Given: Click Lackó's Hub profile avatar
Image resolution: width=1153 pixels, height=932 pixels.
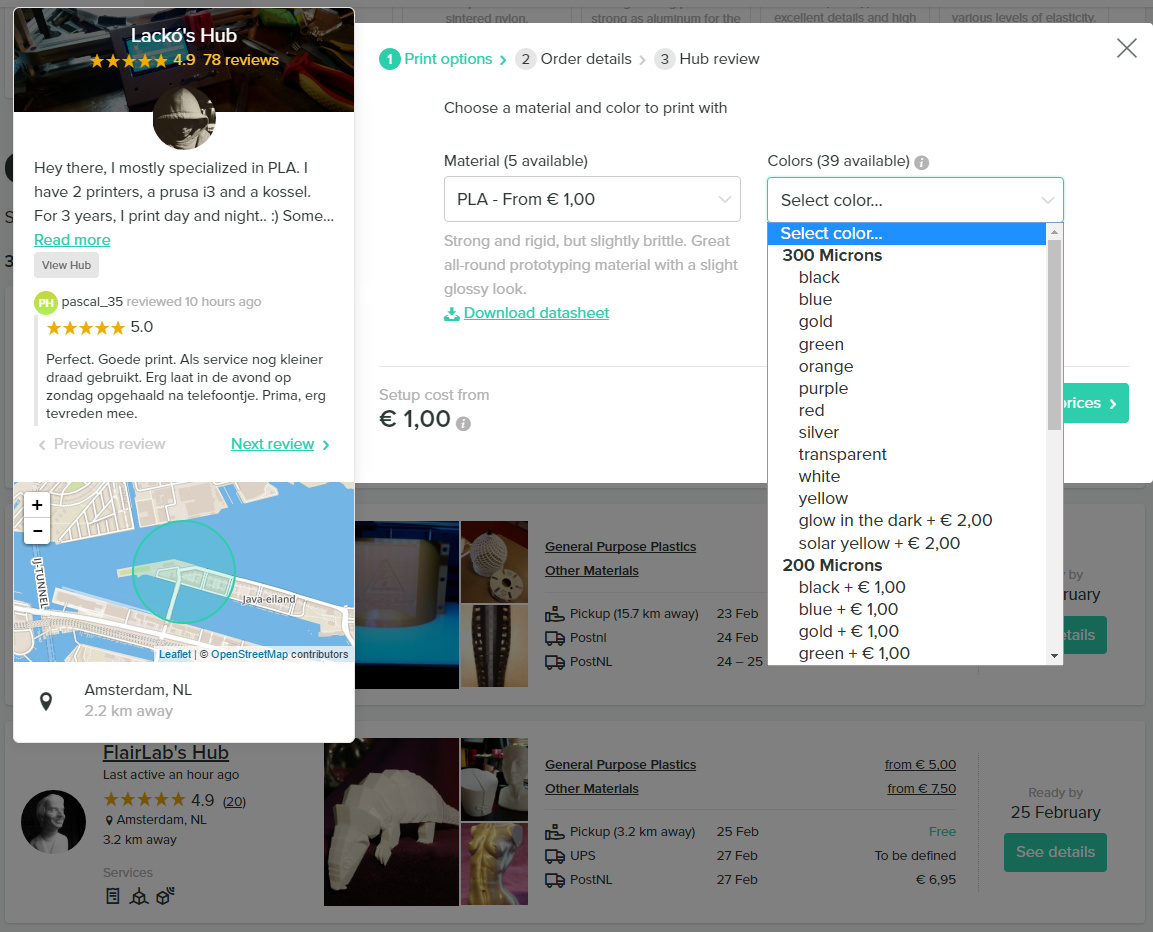Looking at the screenshot, I should (183, 118).
